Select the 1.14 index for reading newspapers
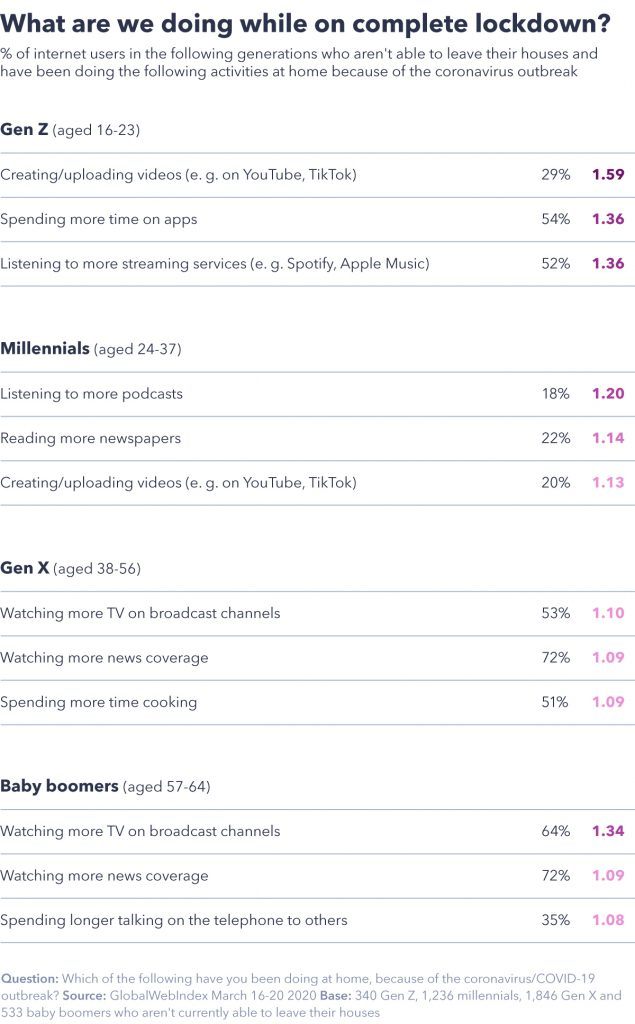 608,438
